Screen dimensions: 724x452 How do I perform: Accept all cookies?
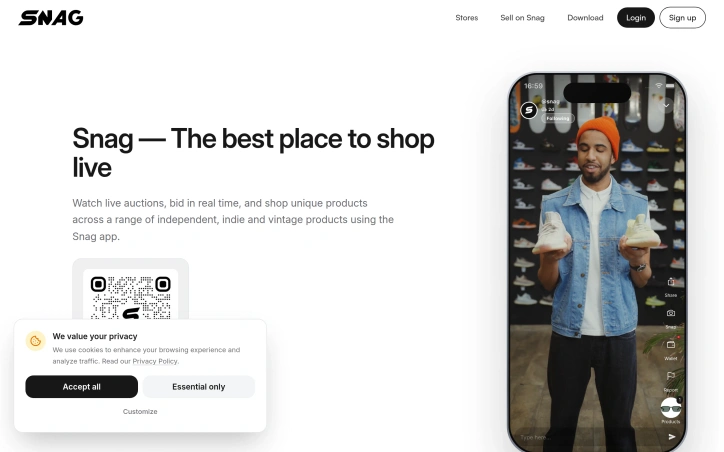(x=82, y=387)
